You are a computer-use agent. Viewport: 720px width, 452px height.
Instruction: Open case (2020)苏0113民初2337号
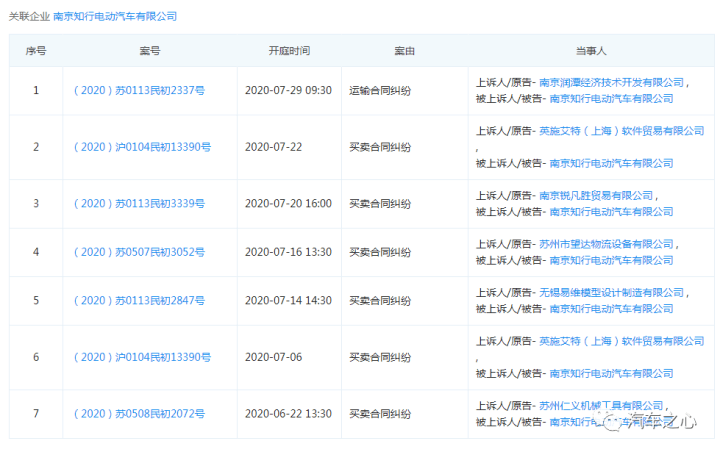tap(139, 90)
